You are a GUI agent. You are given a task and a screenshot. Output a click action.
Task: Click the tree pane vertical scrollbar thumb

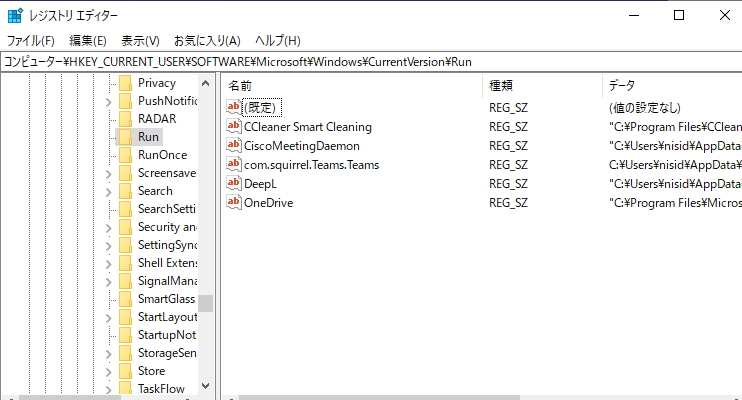205,303
